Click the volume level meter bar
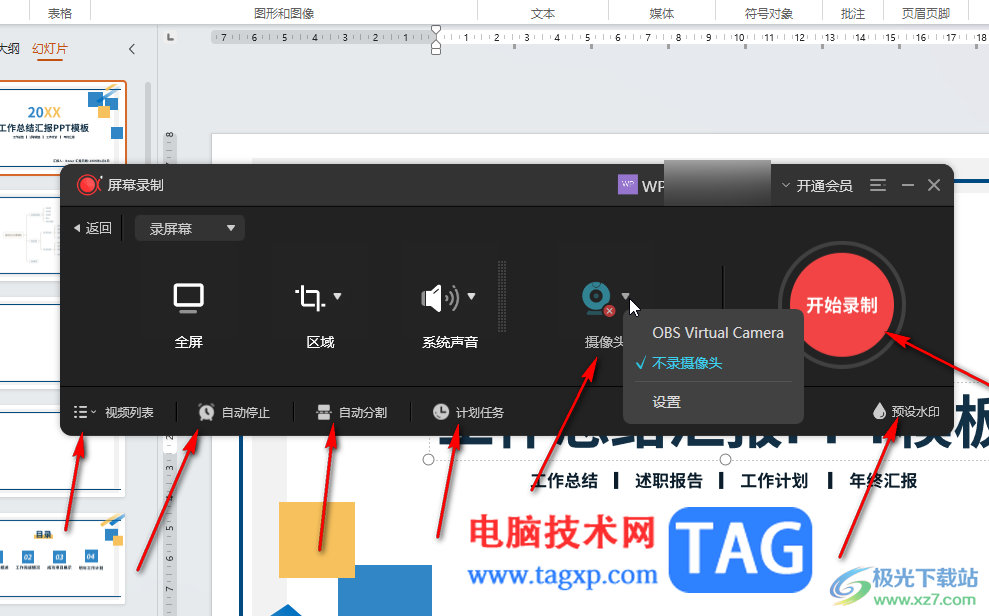Image resolution: width=989 pixels, height=616 pixels. pyautogui.click(x=502, y=296)
